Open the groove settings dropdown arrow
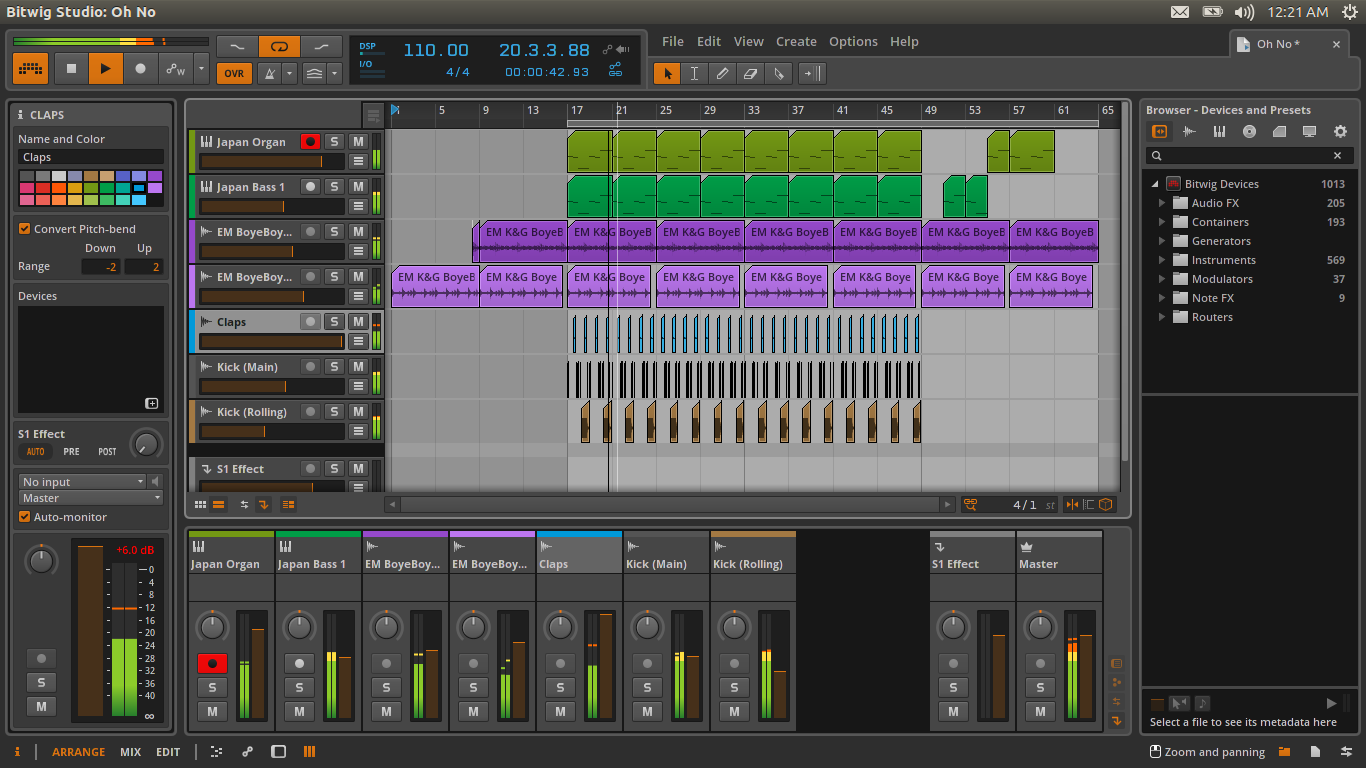This screenshot has height=768, width=1366. point(335,73)
